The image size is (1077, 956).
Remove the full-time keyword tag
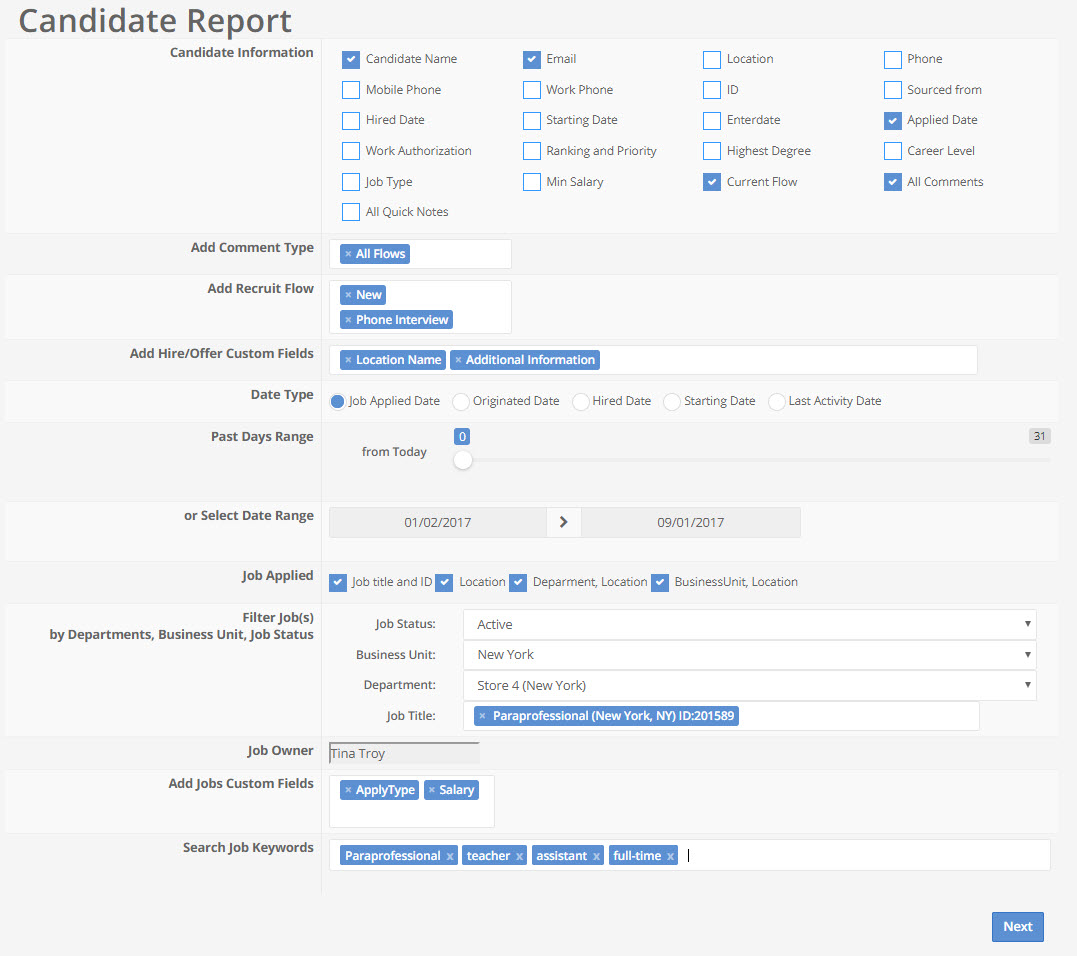pyautogui.click(x=670, y=855)
